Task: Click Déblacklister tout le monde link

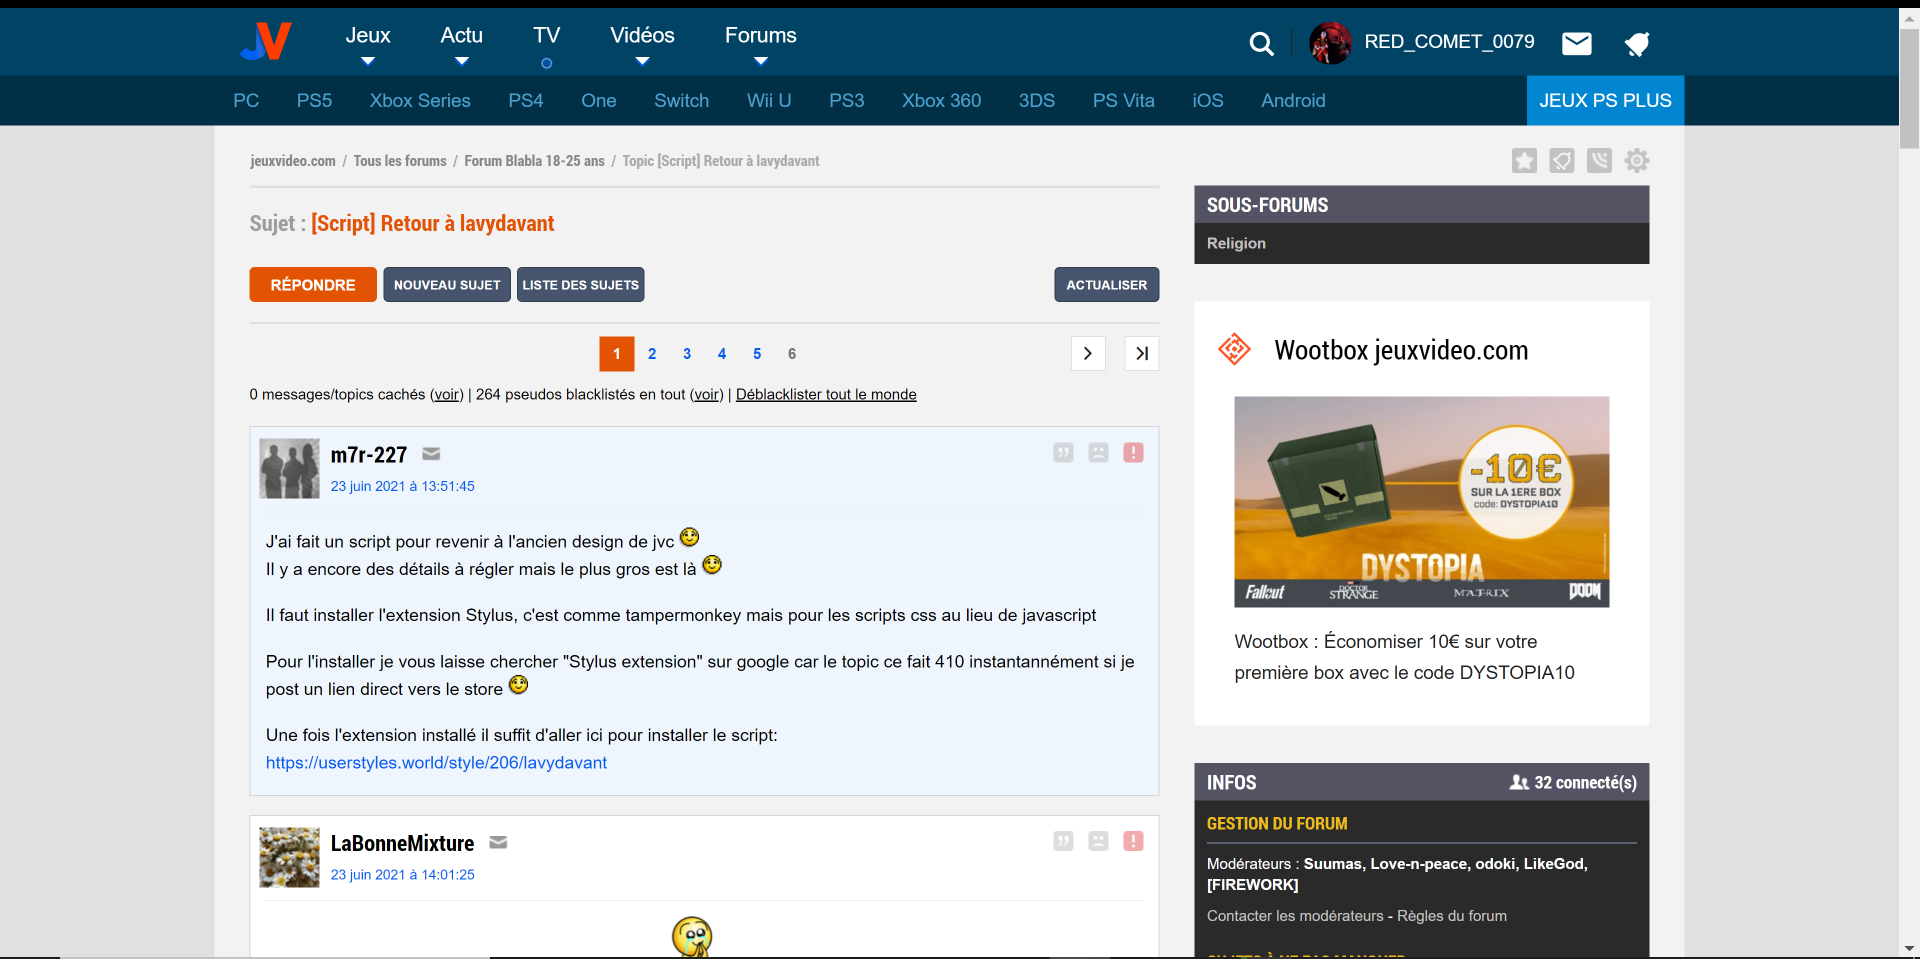Action: (x=826, y=394)
